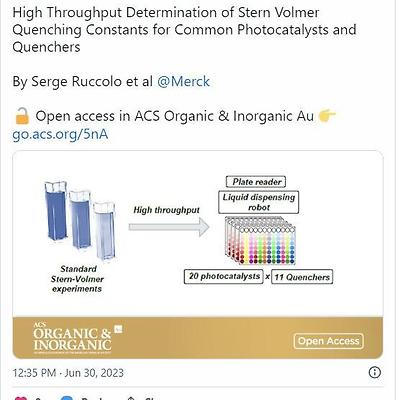Image resolution: width=400 pixels, height=400 pixels.
Task: Click the colorful well plate graphic
Action: [260, 241]
